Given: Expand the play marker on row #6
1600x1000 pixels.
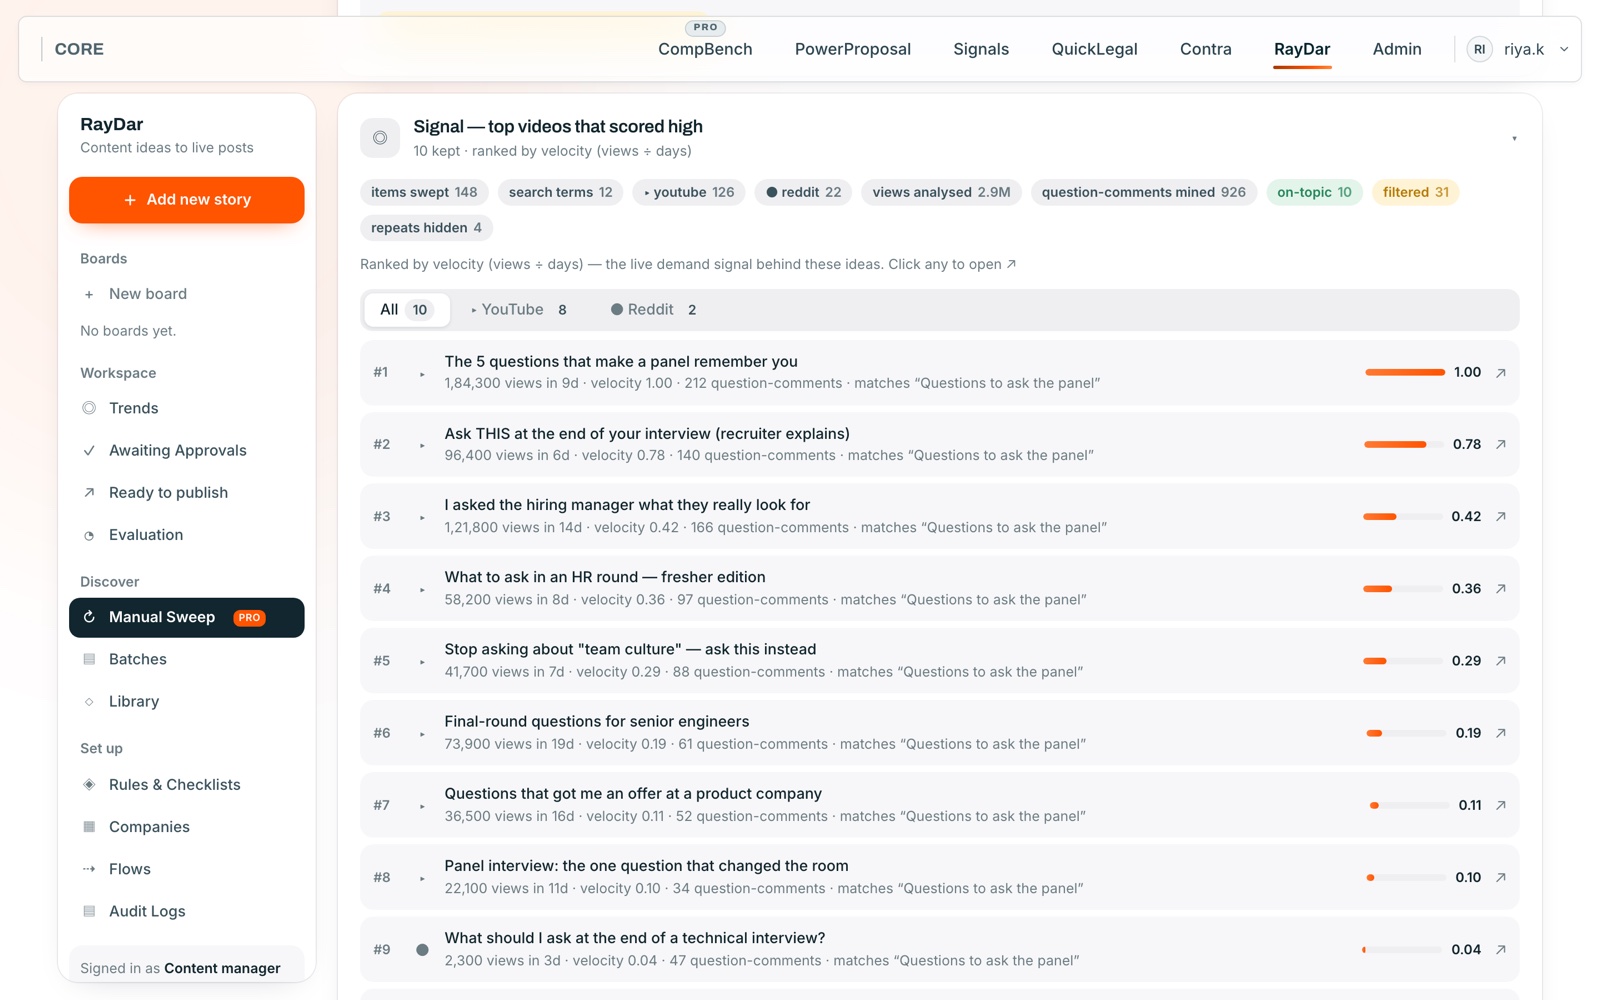Looking at the screenshot, I should tap(422, 733).
